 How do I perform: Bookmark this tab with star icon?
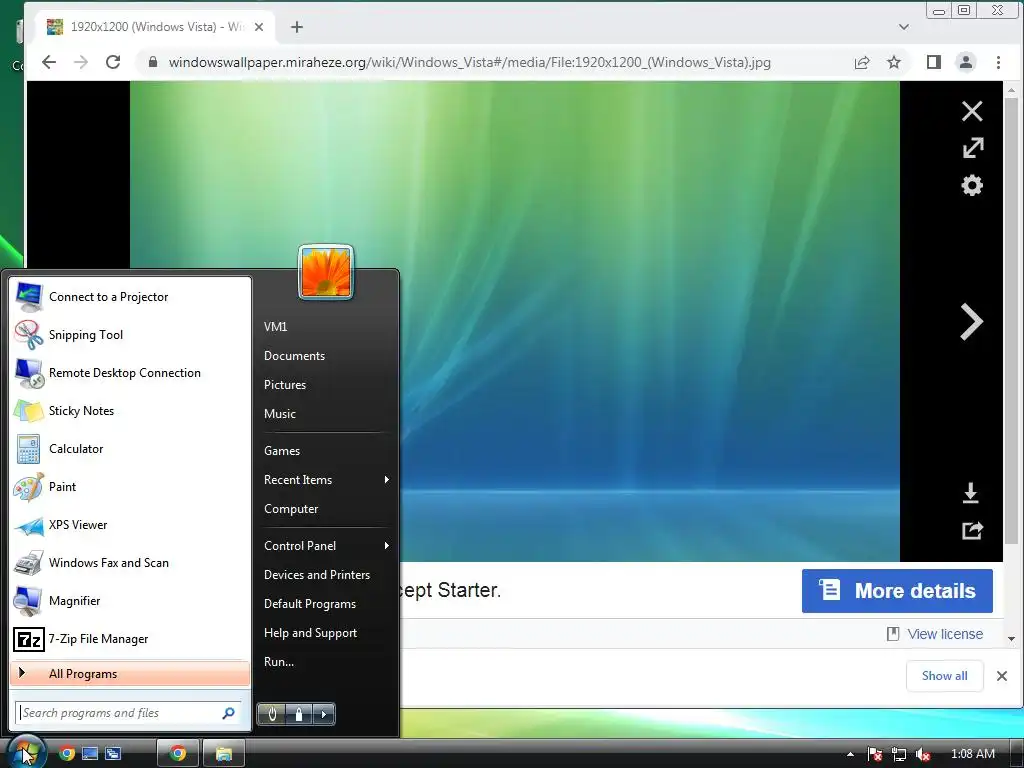[x=893, y=62]
